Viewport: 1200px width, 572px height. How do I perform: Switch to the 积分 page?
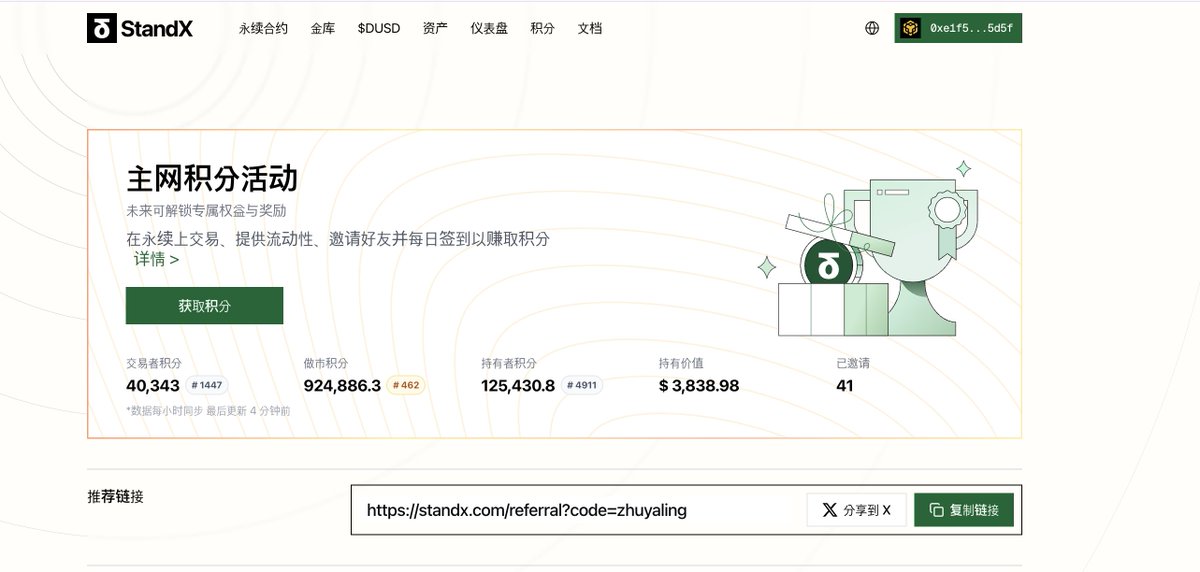[x=543, y=28]
